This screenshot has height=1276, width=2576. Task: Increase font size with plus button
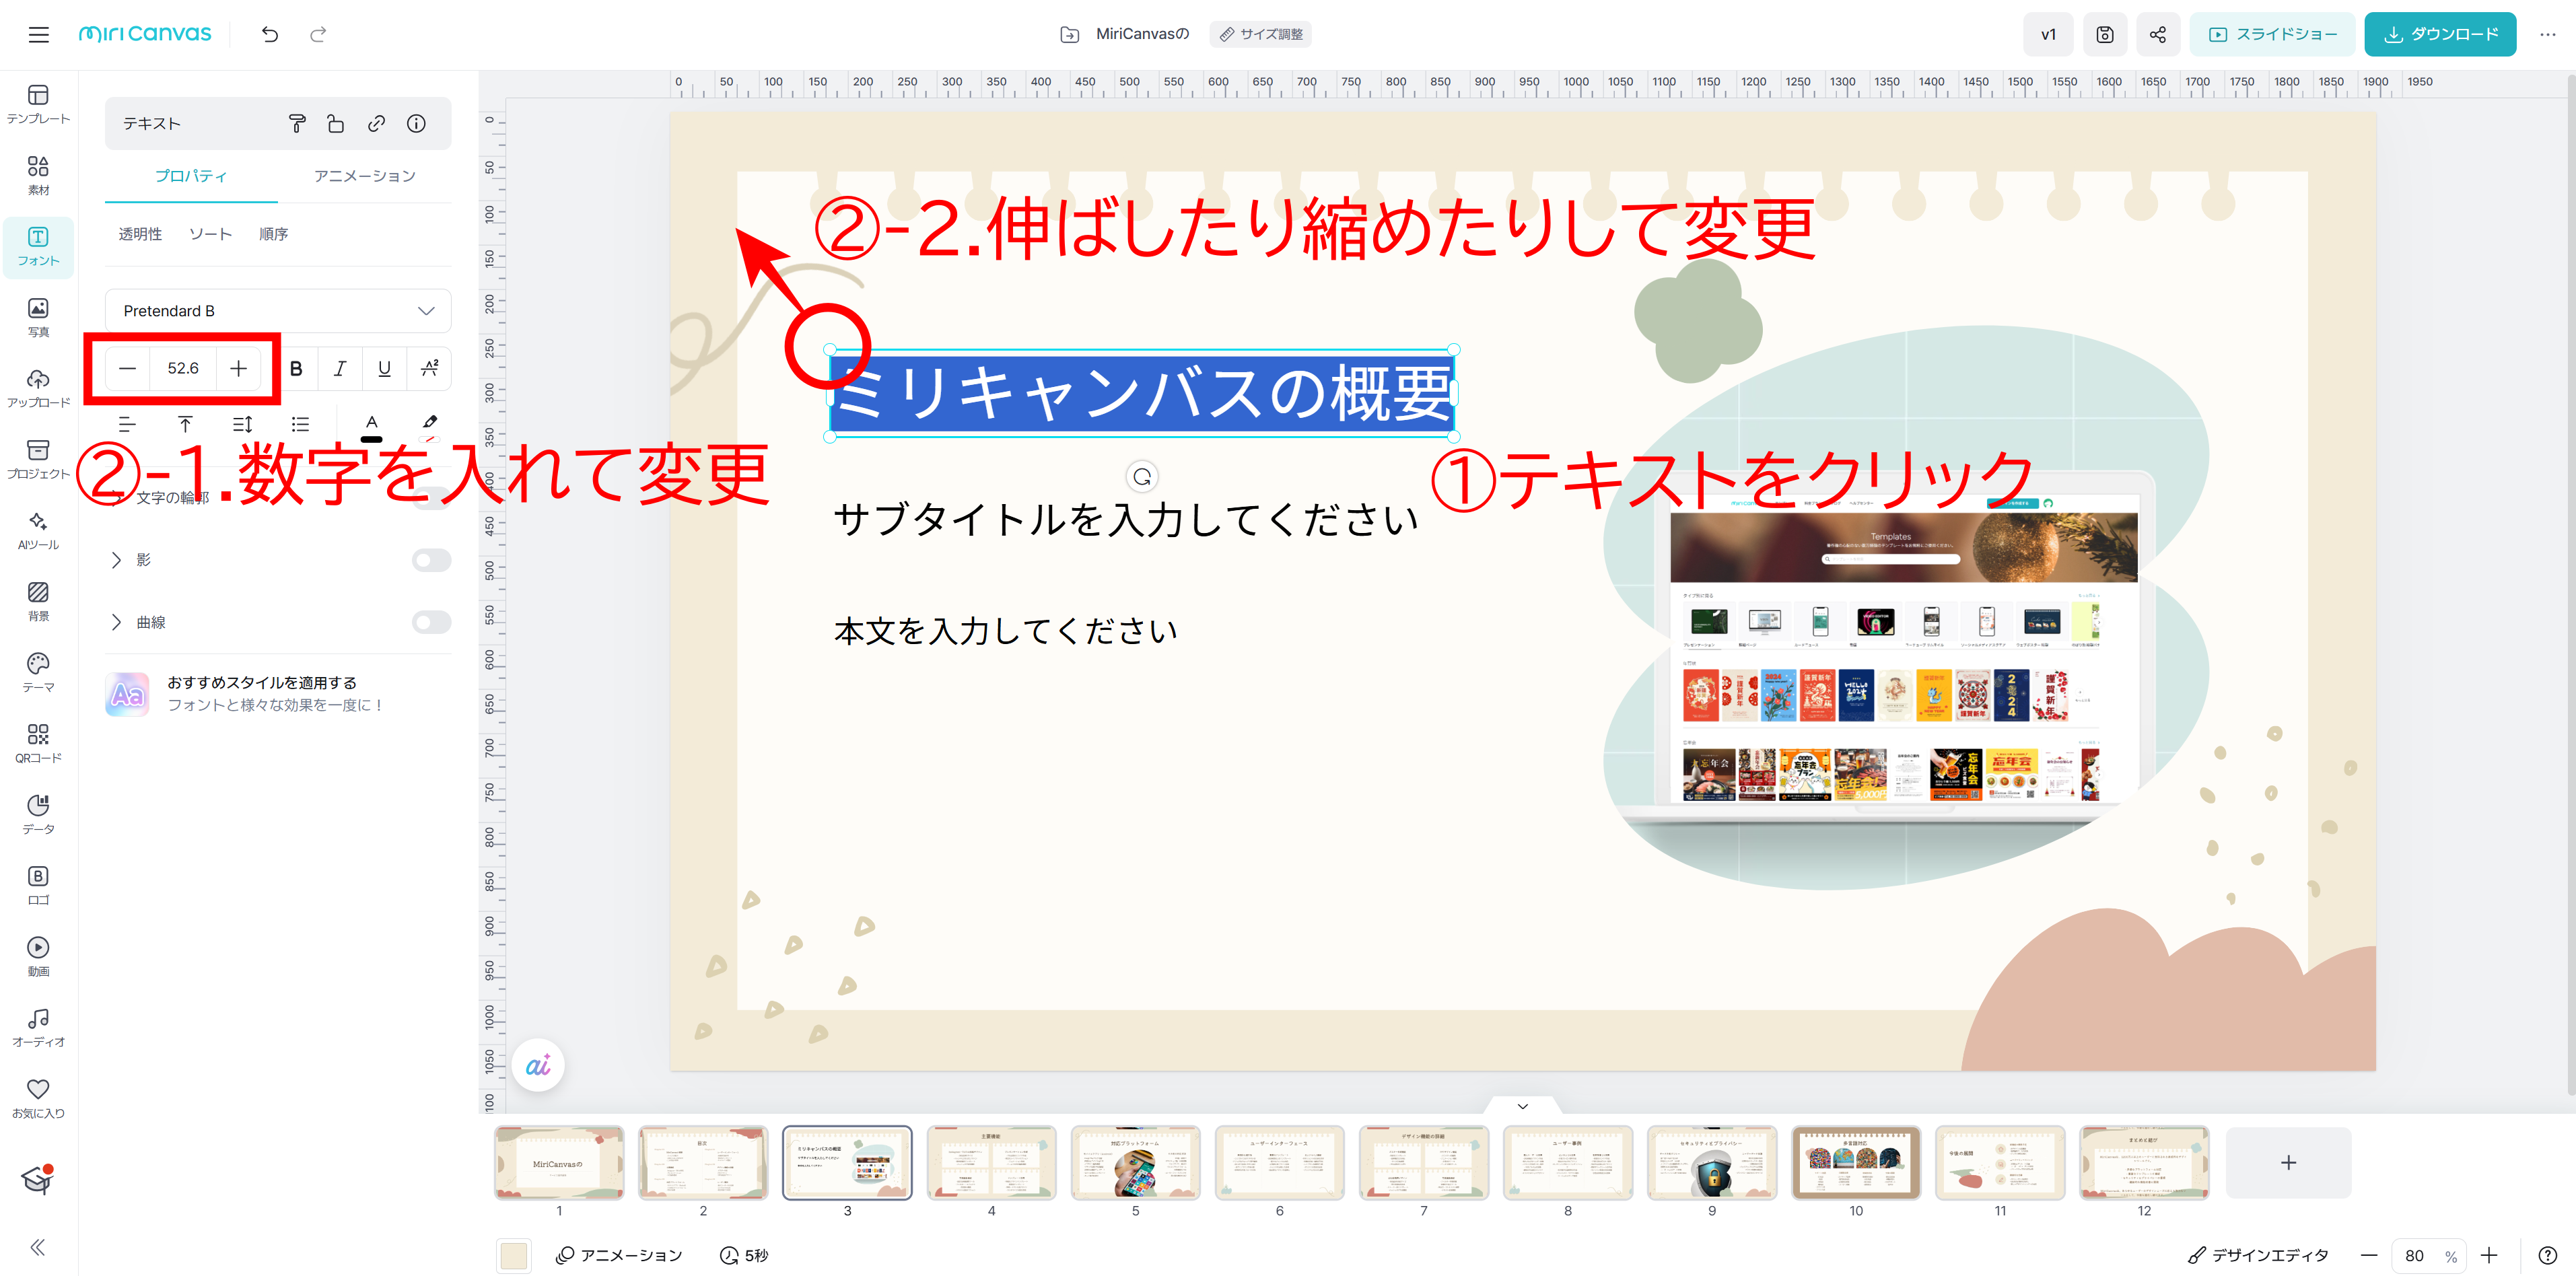tap(238, 369)
